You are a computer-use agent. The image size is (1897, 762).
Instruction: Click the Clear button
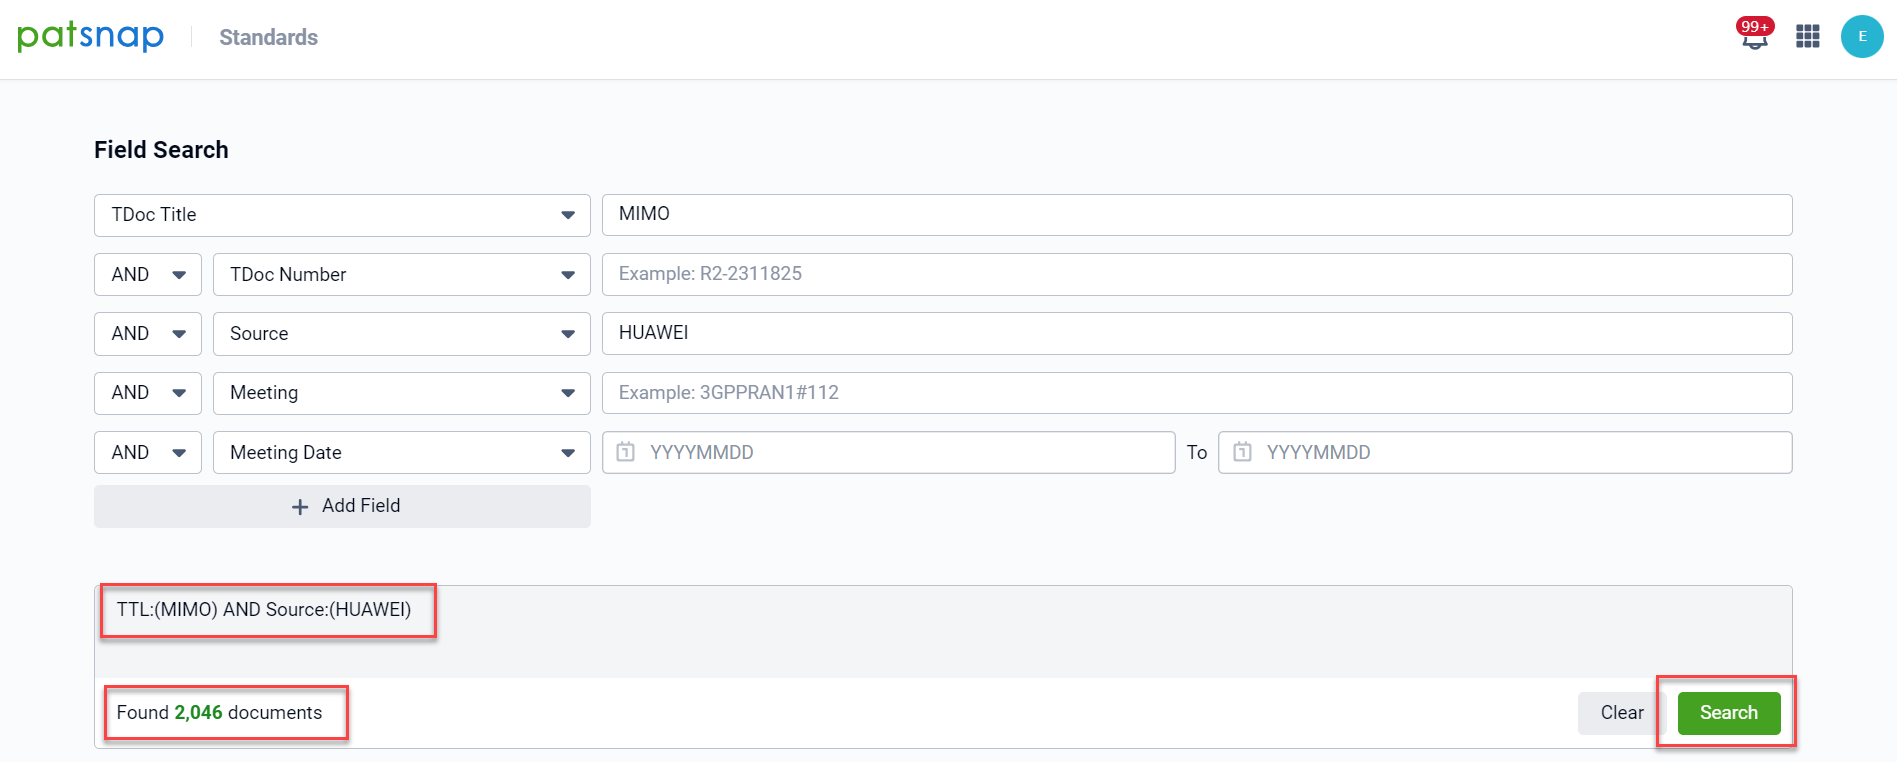click(1621, 713)
